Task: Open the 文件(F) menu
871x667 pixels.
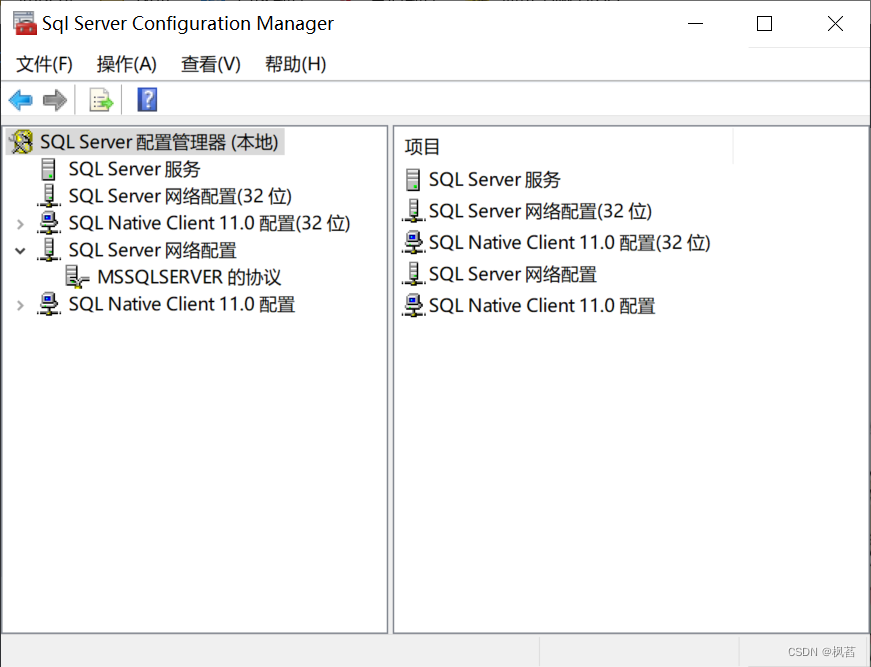Action: pyautogui.click(x=44, y=64)
